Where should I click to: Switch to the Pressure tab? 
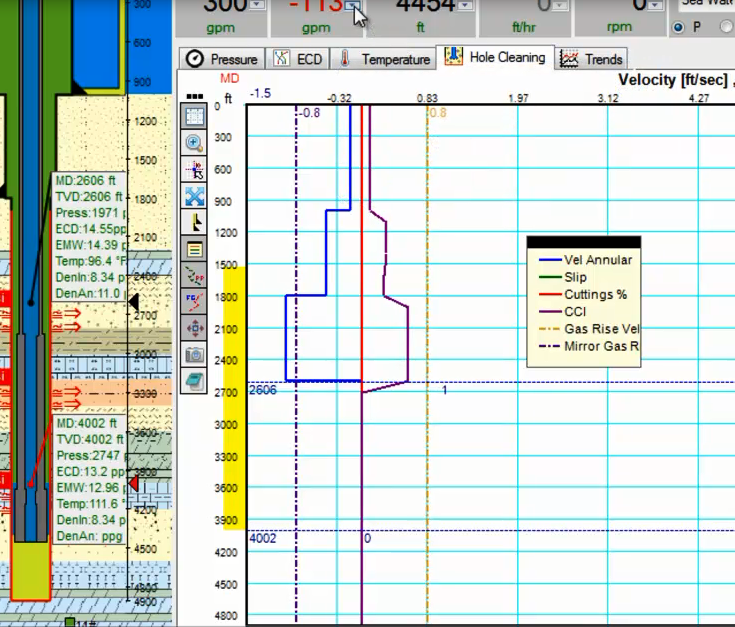tap(222, 59)
